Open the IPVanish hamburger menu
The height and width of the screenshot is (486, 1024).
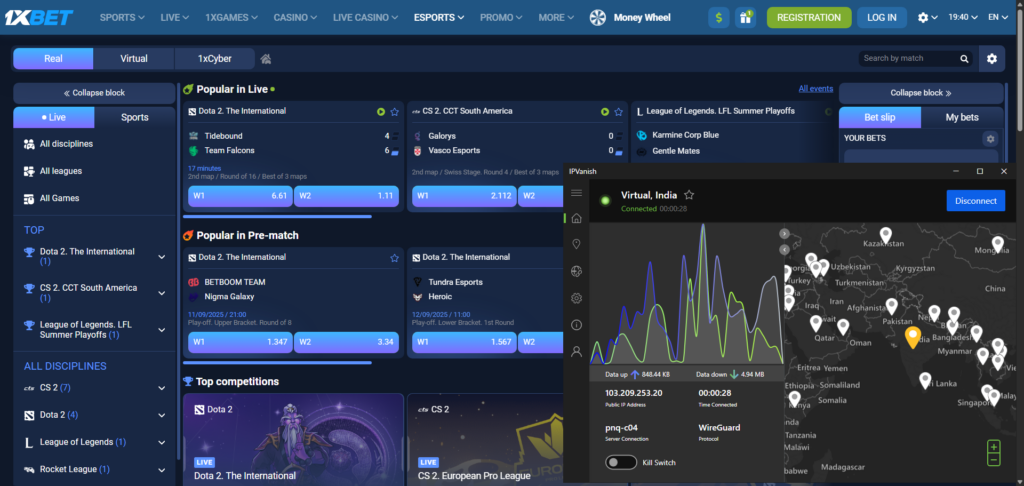576,192
